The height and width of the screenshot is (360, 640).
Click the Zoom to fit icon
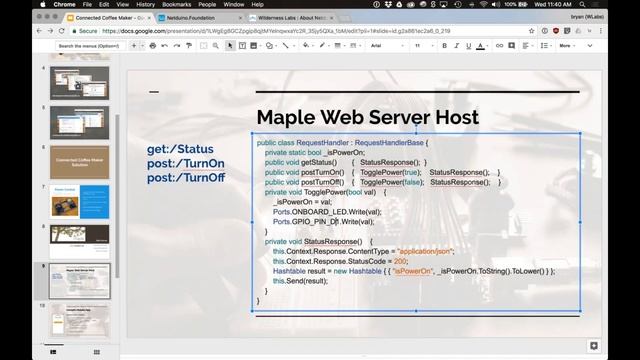click(204, 46)
